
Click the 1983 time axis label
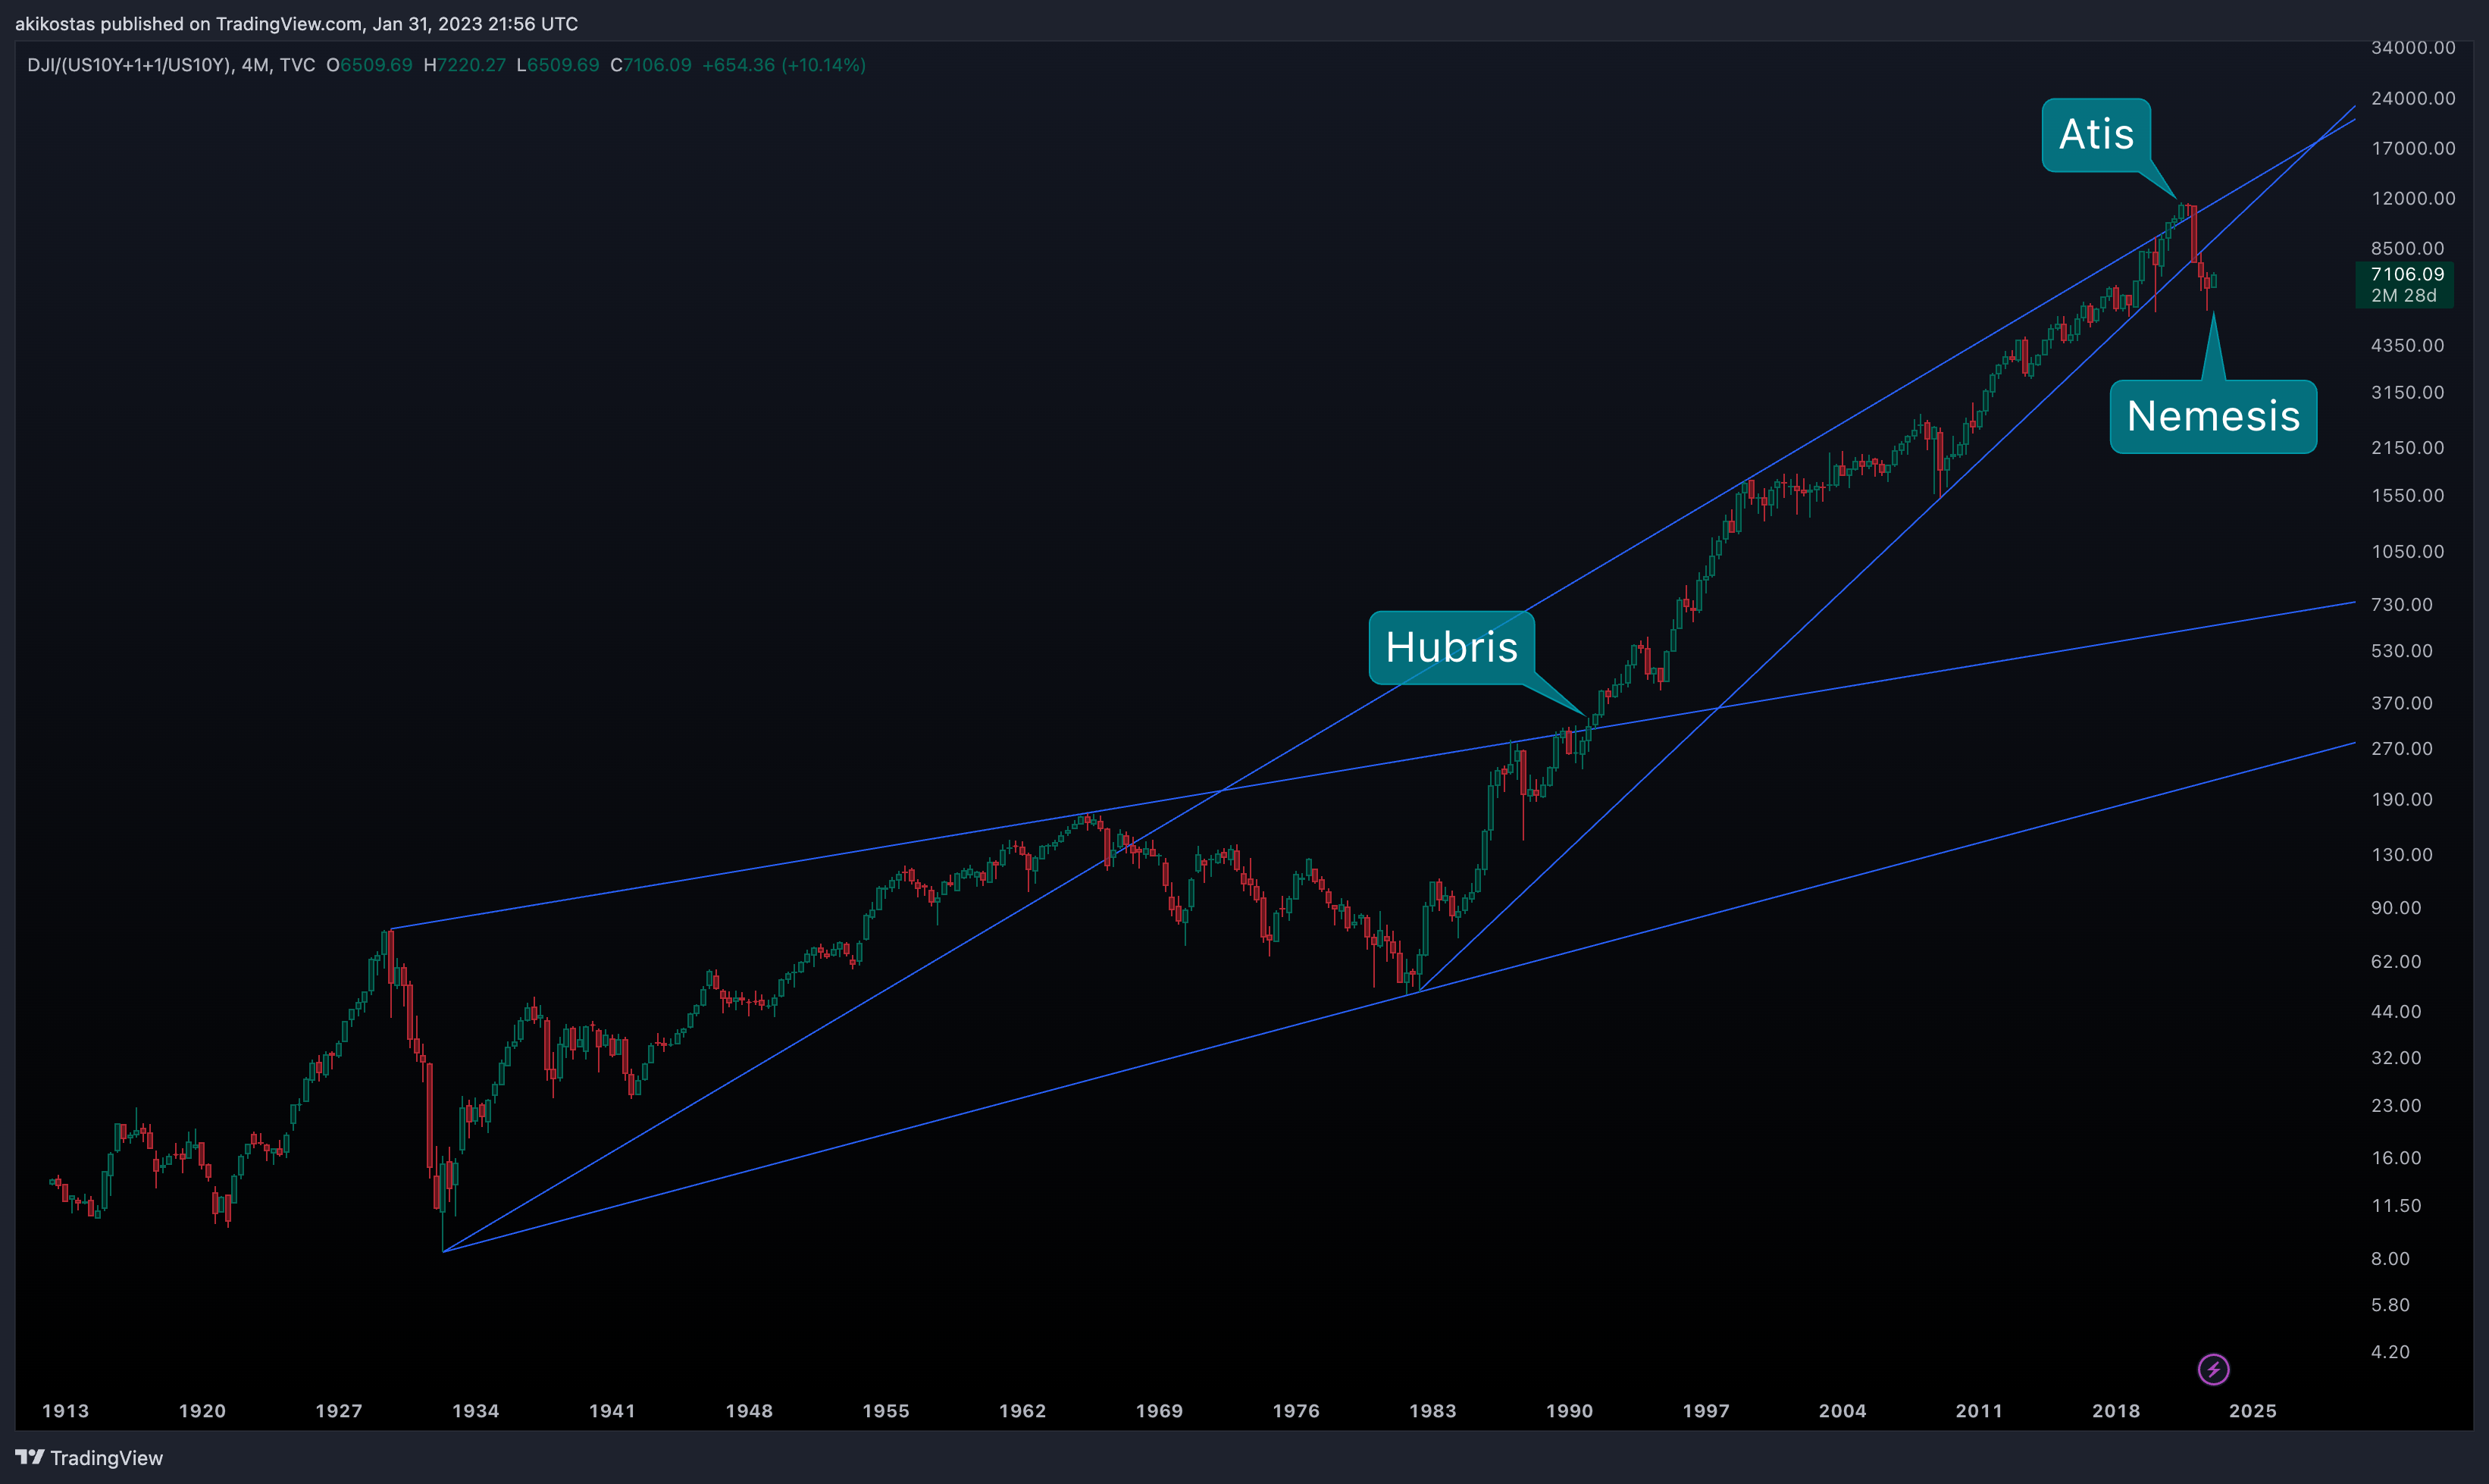point(1432,1411)
